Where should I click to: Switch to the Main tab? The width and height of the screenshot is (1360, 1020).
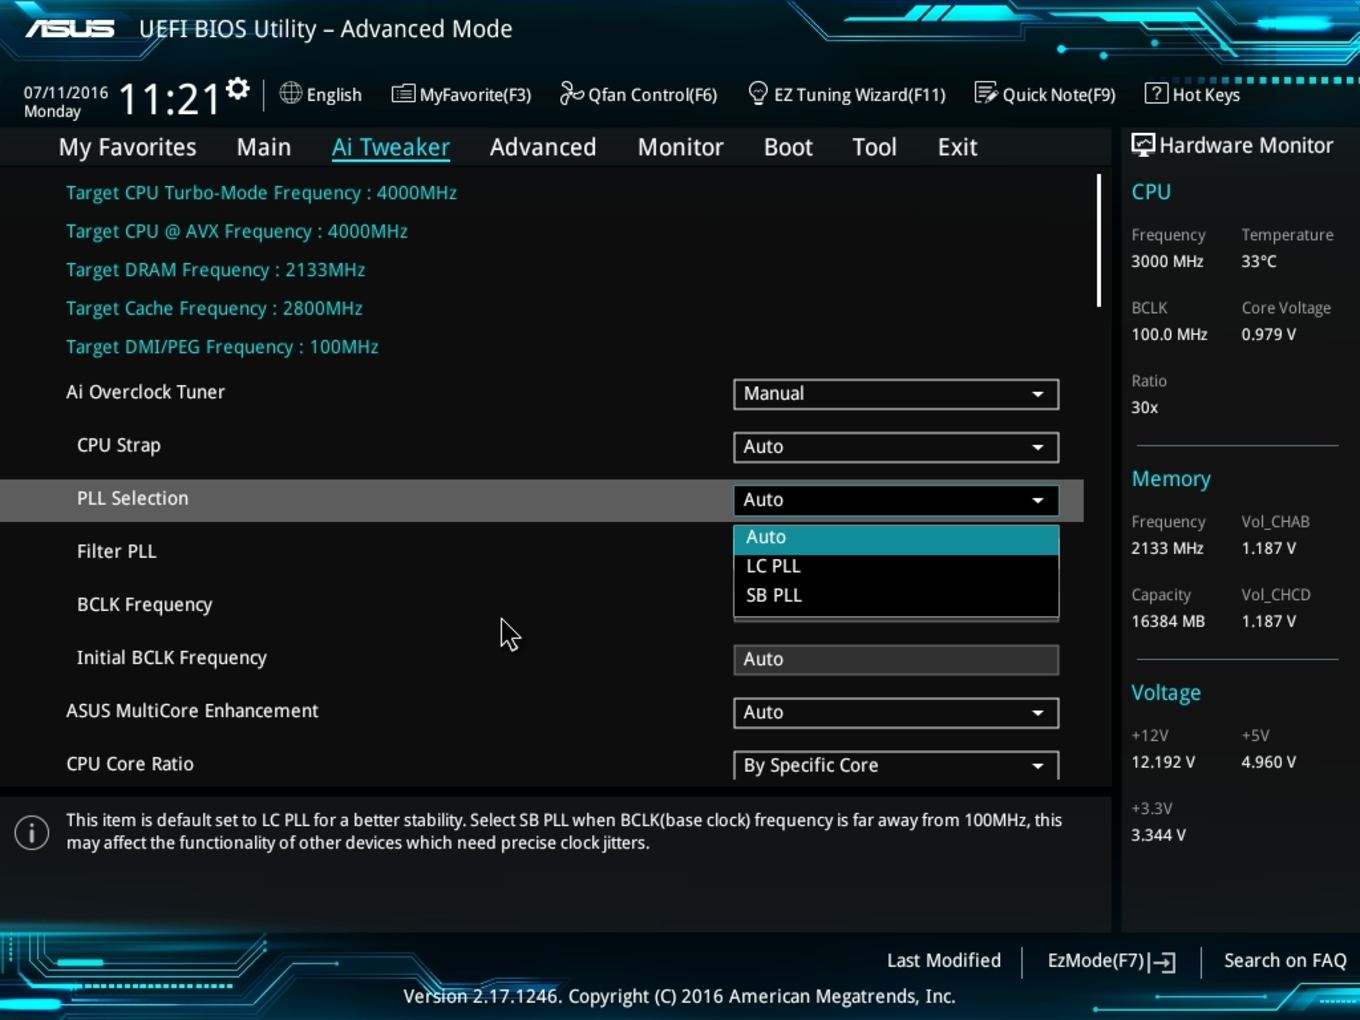click(264, 147)
